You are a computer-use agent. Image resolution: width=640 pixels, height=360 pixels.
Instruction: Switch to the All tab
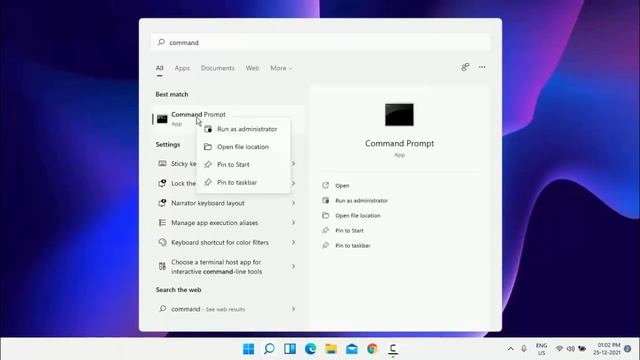tap(160, 68)
